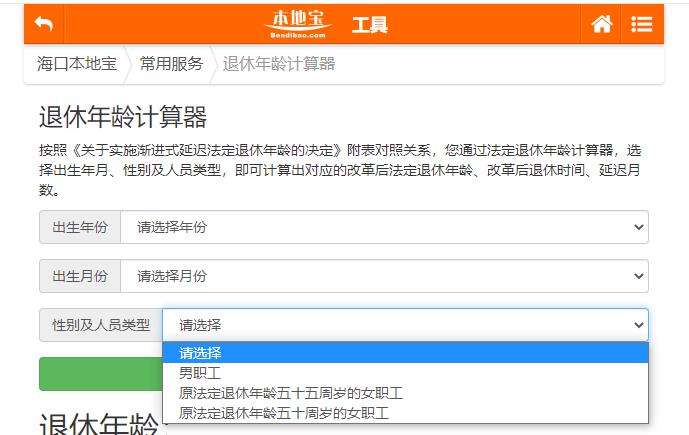The height and width of the screenshot is (435, 689).
Task: Click the 出生年份 field label
Action: [x=80, y=227]
